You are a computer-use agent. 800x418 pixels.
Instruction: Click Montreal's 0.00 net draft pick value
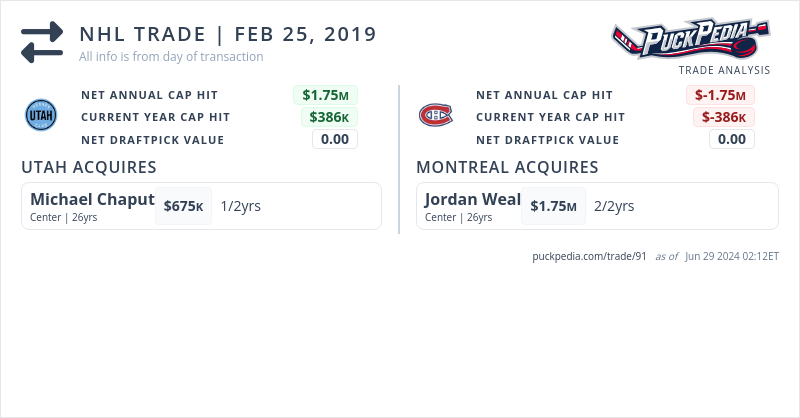click(x=732, y=139)
